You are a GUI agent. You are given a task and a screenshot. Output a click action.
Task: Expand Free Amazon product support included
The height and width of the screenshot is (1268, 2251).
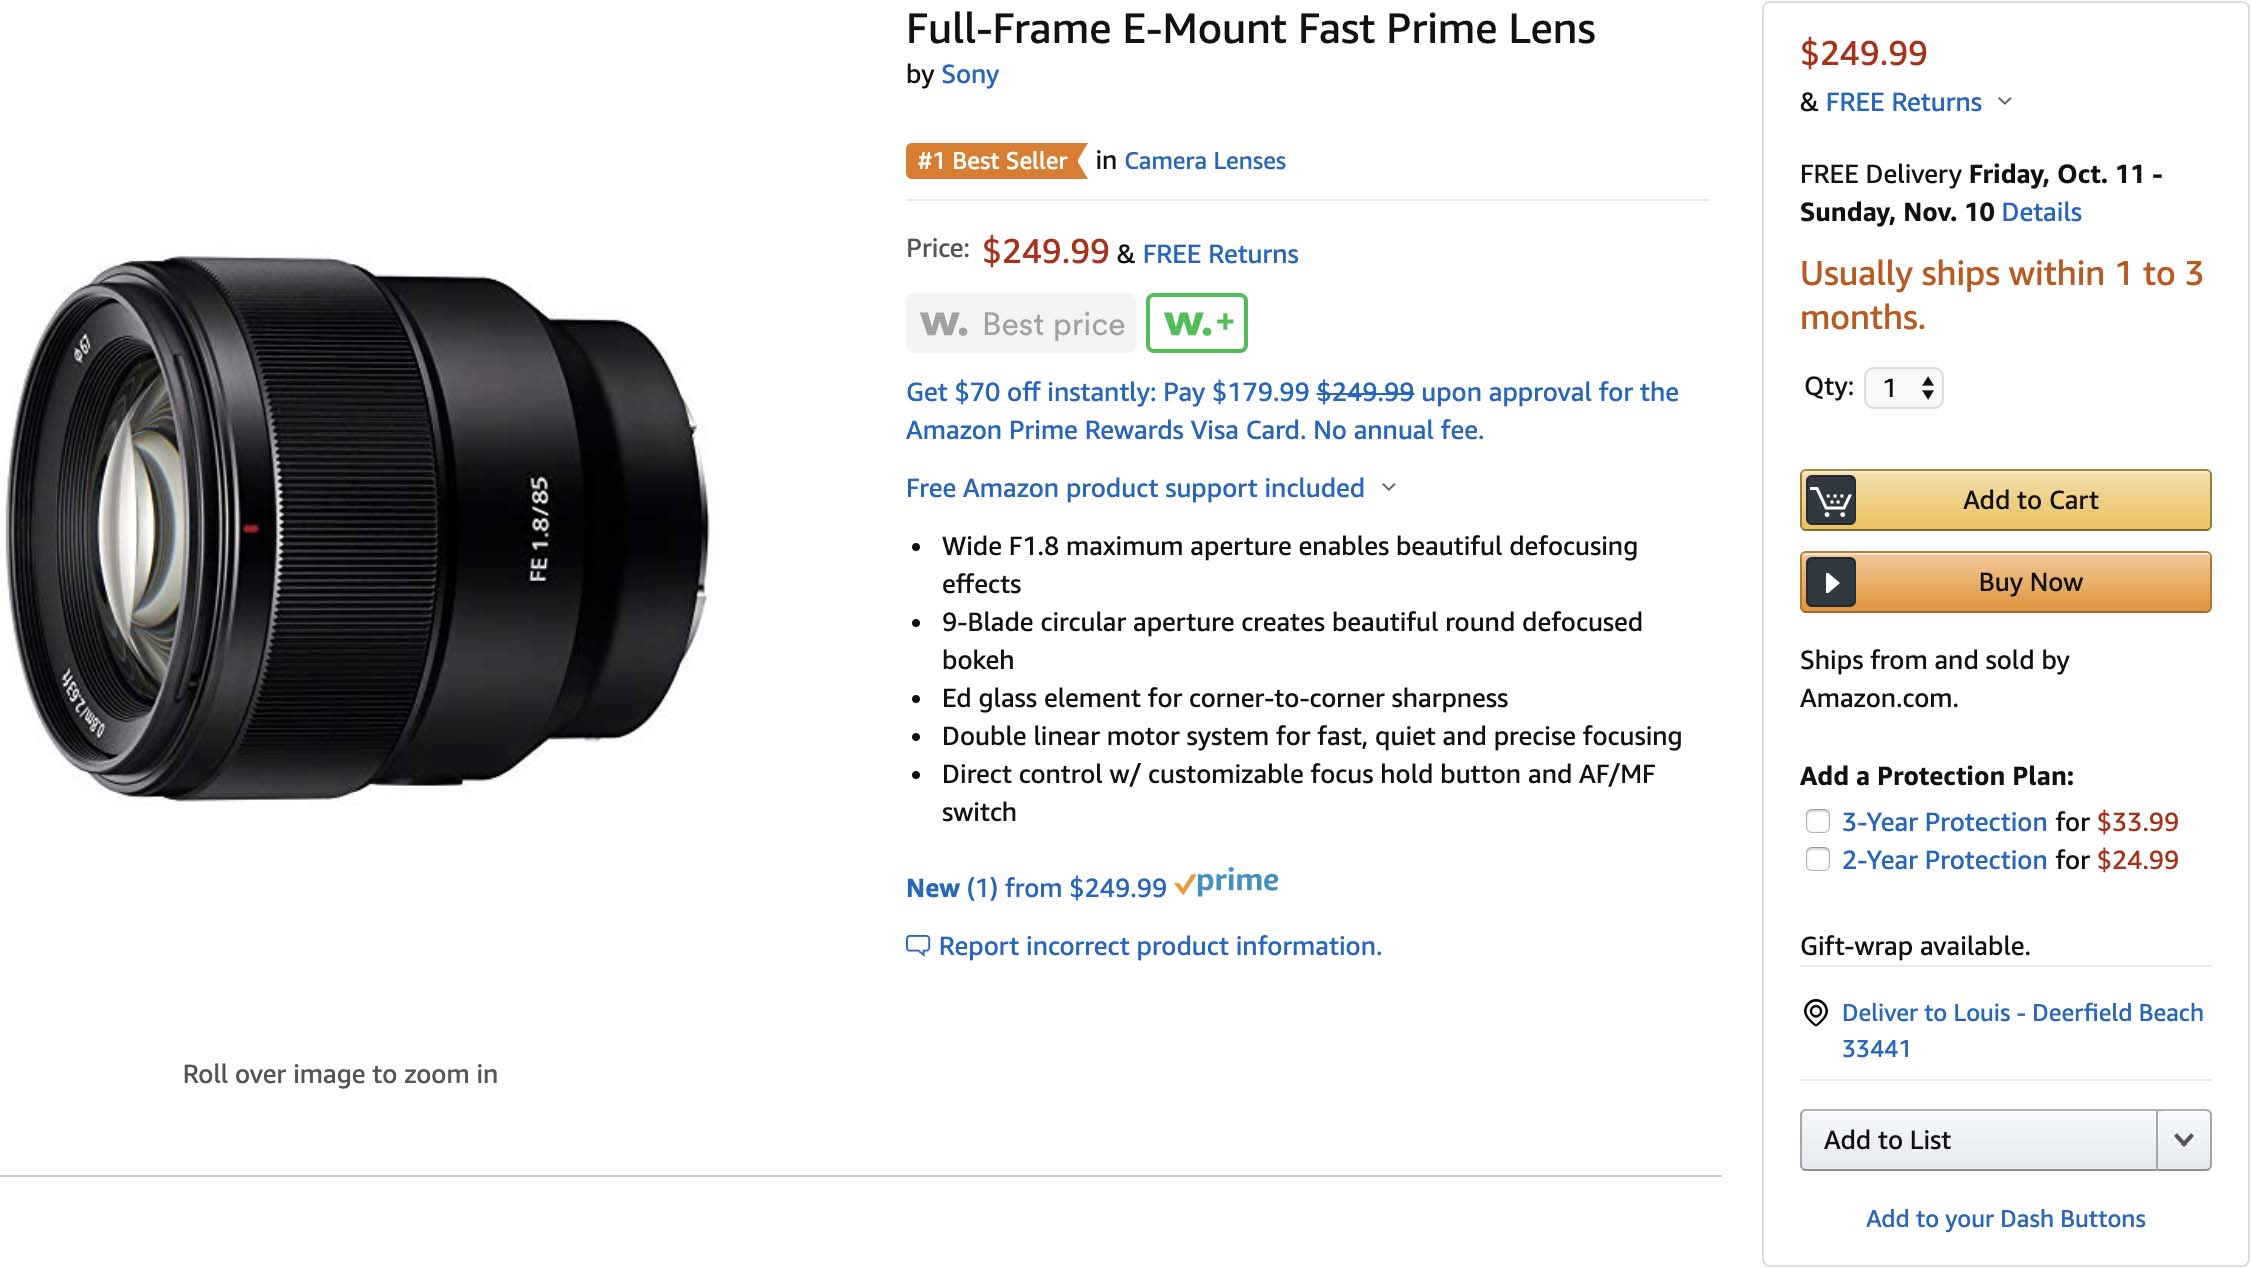click(1389, 488)
